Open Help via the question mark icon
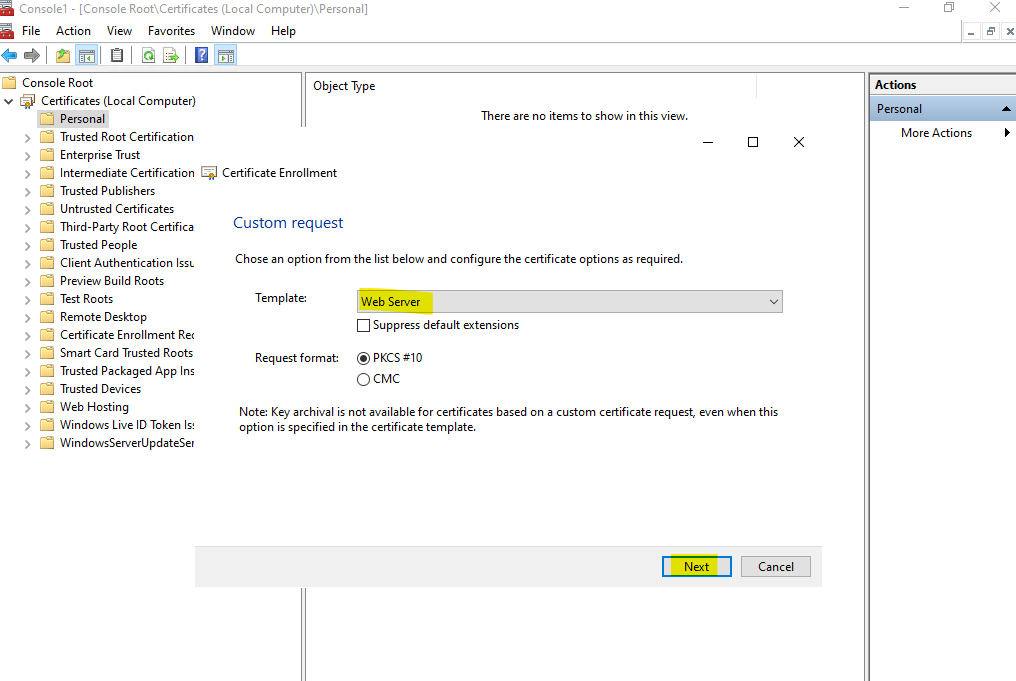1016x681 pixels. (202, 56)
